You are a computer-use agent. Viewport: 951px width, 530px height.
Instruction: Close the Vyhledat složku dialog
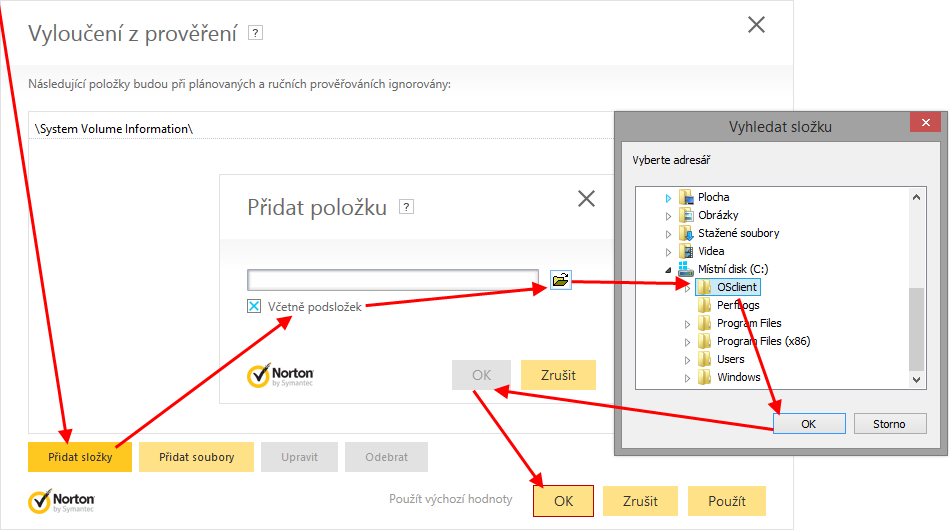[x=926, y=122]
